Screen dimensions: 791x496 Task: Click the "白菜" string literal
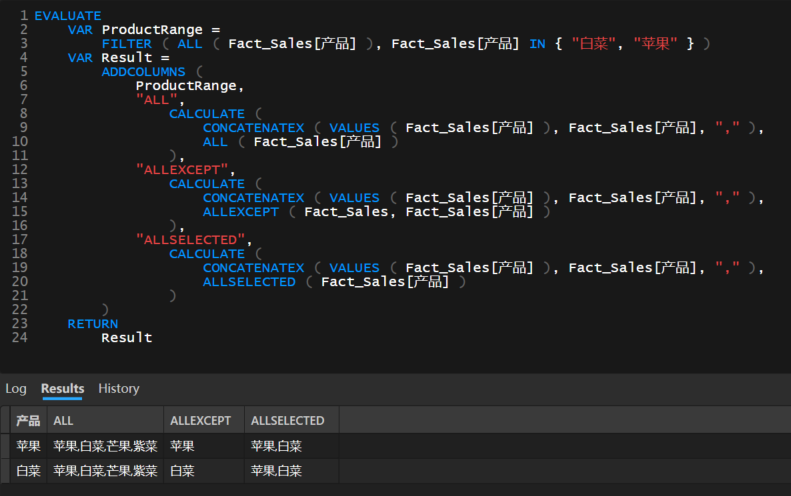click(594, 44)
